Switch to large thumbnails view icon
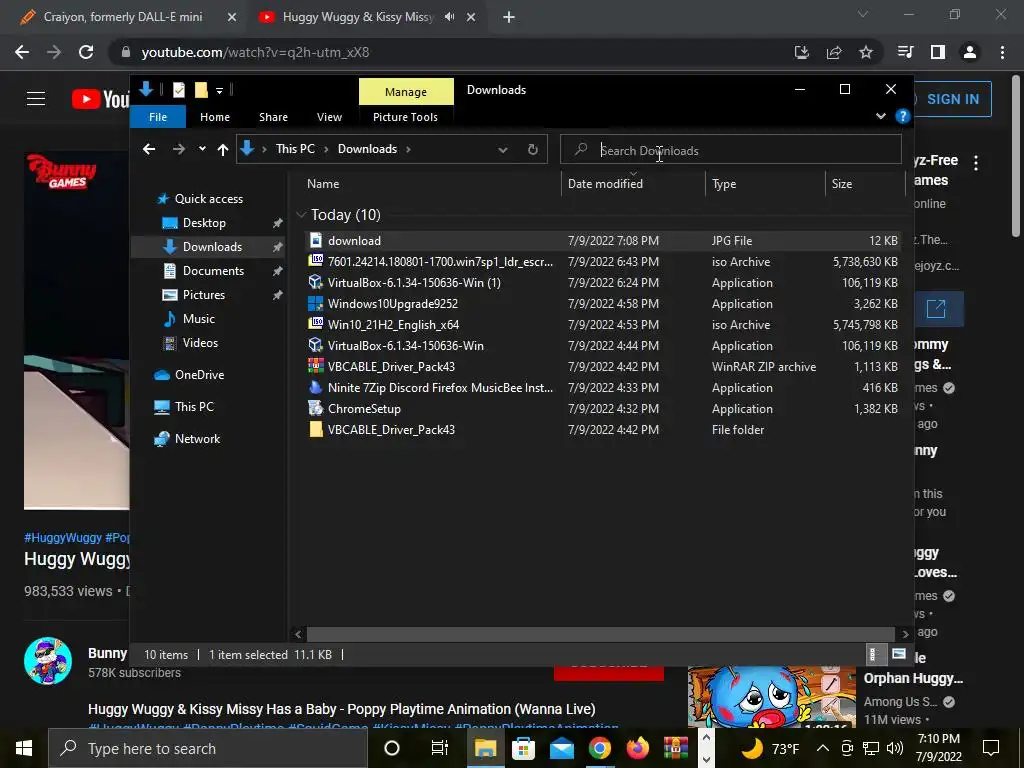Viewport: 1024px width, 768px height. tap(899, 654)
